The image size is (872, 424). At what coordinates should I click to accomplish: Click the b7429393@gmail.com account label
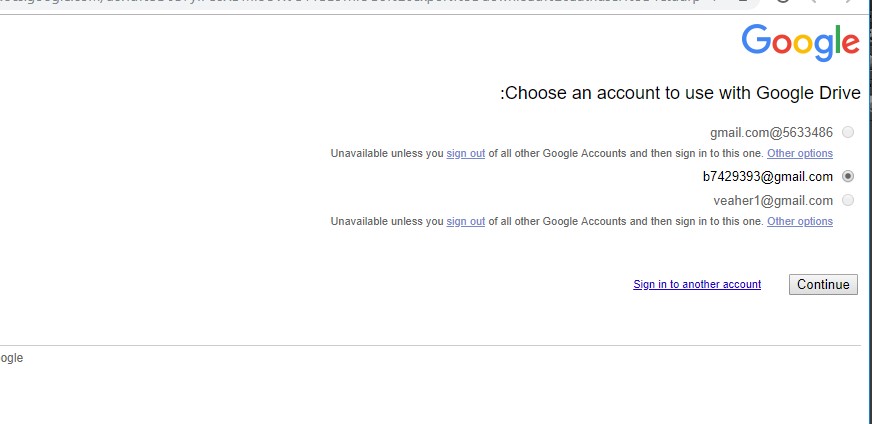767,176
